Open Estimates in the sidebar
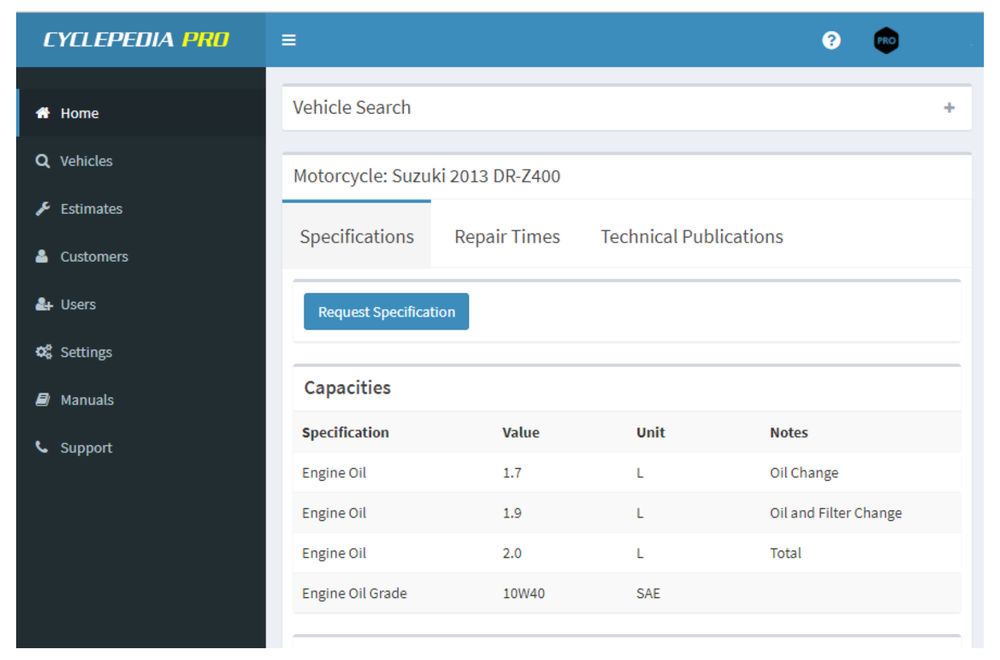1000x660 pixels. [142, 209]
